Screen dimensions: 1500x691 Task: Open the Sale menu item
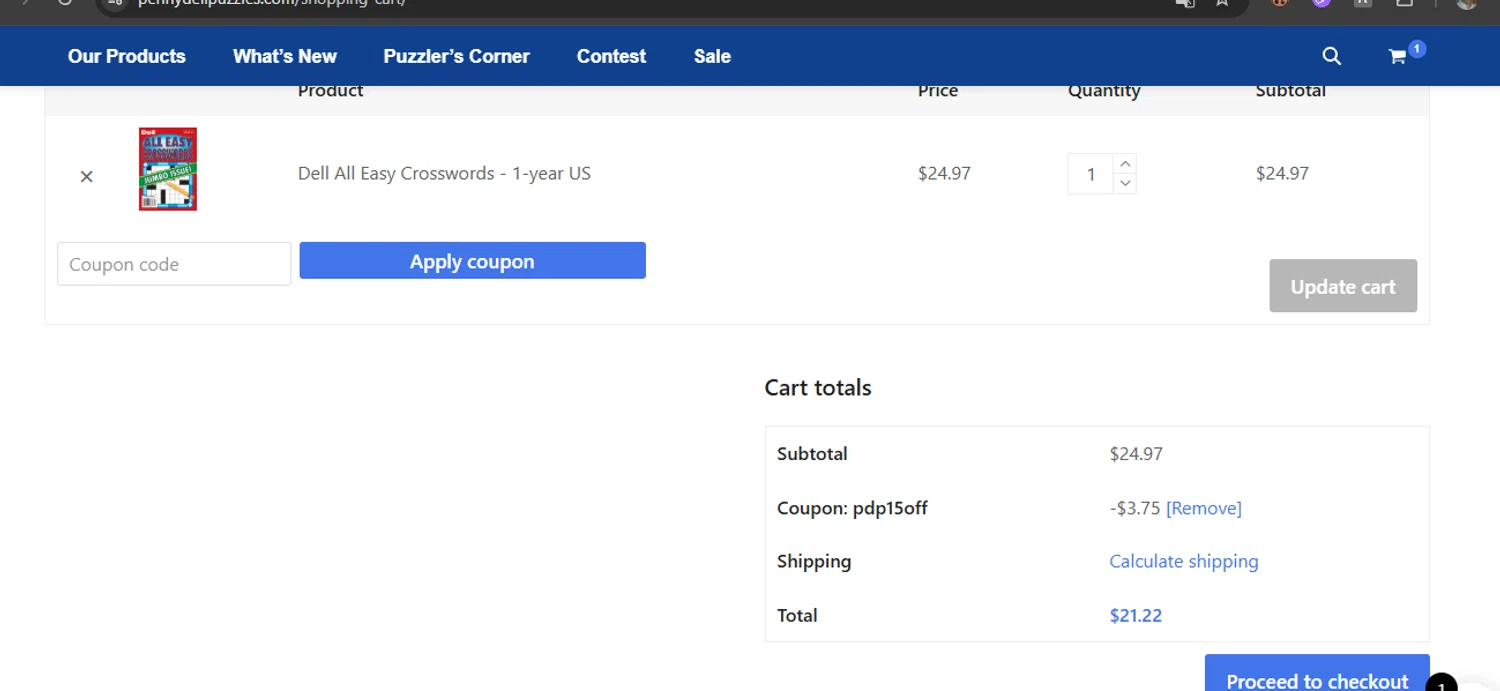[x=712, y=56]
